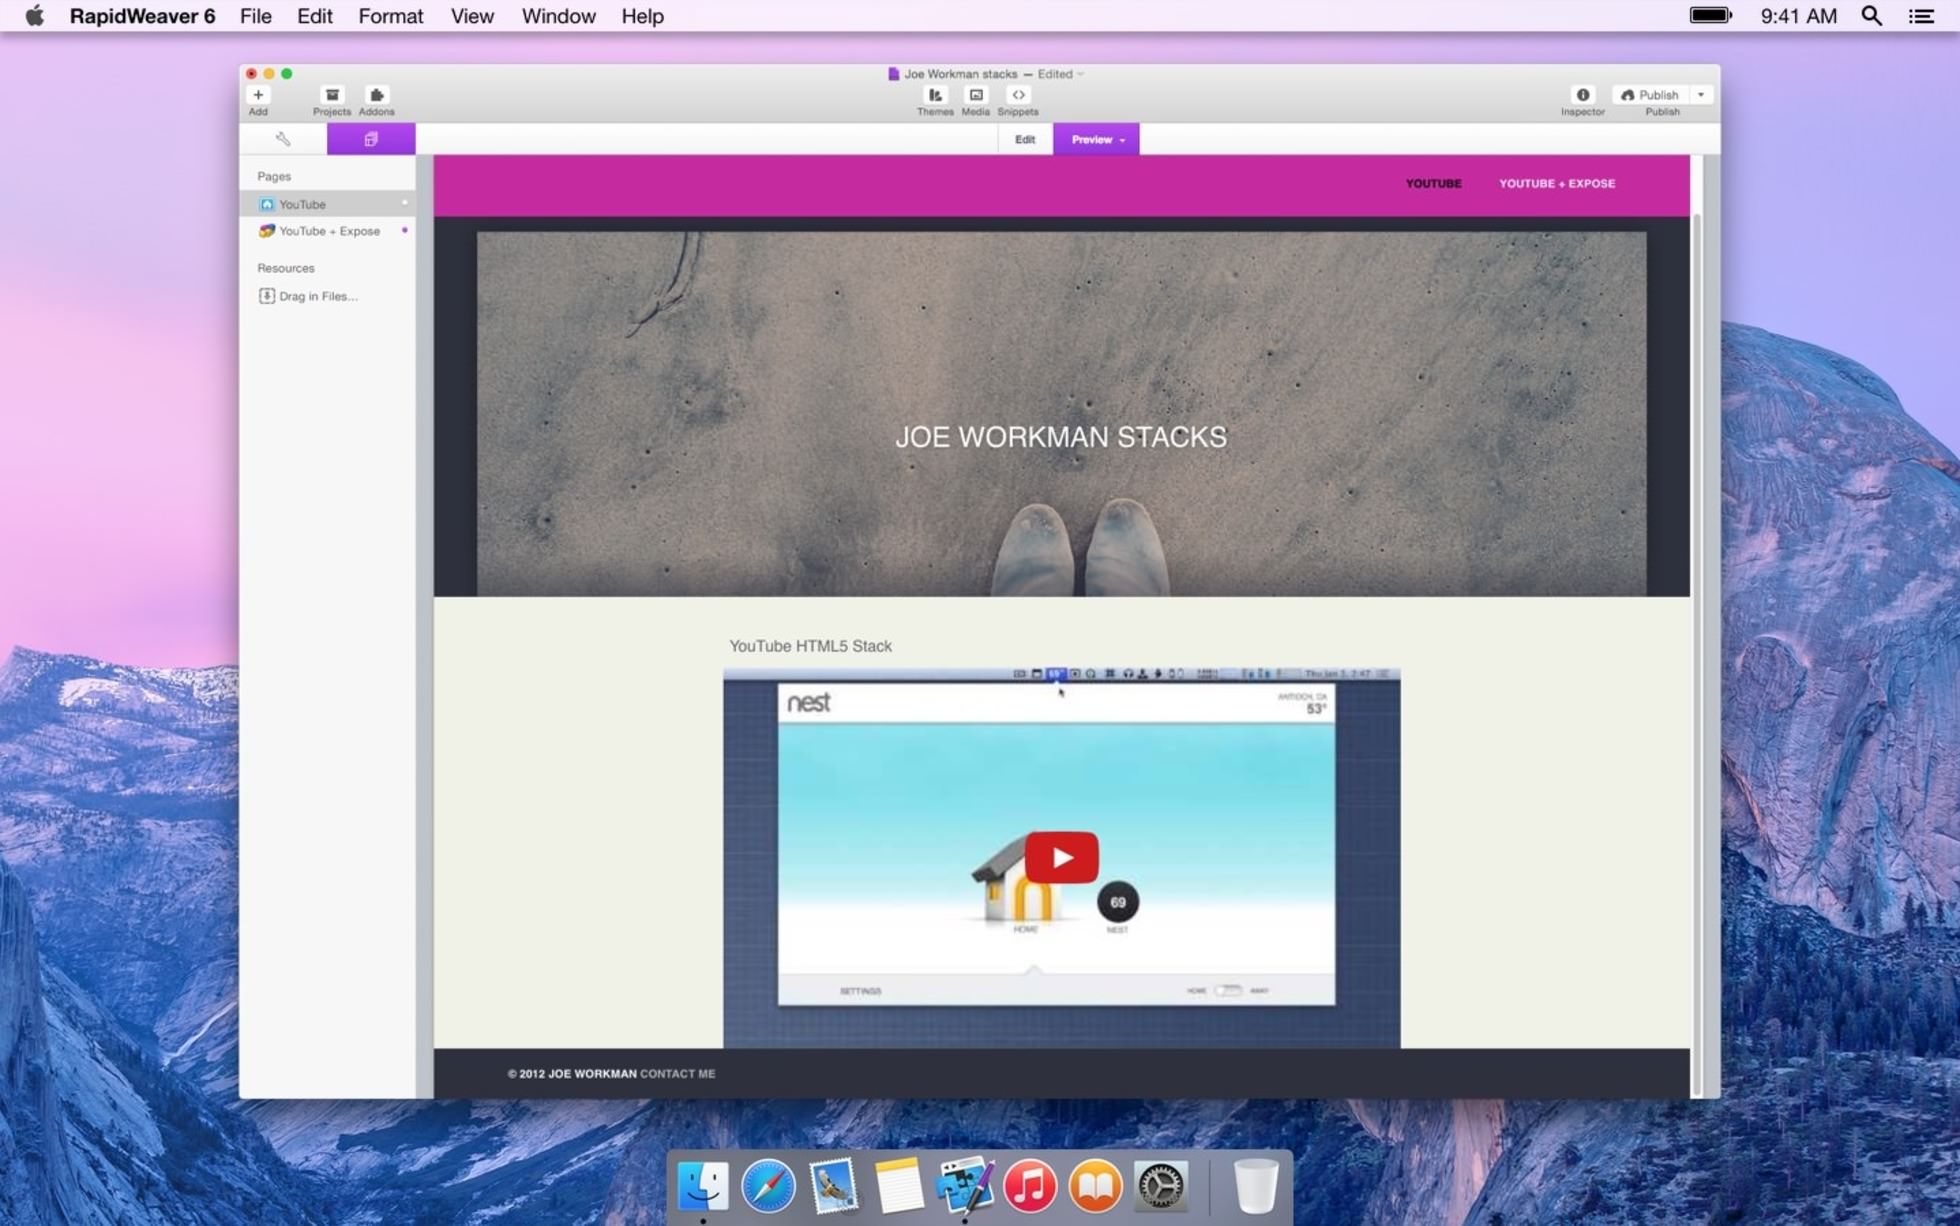This screenshot has height=1226, width=1960.
Task: Open Mail from the dock
Action: [x=833, y=1186]
